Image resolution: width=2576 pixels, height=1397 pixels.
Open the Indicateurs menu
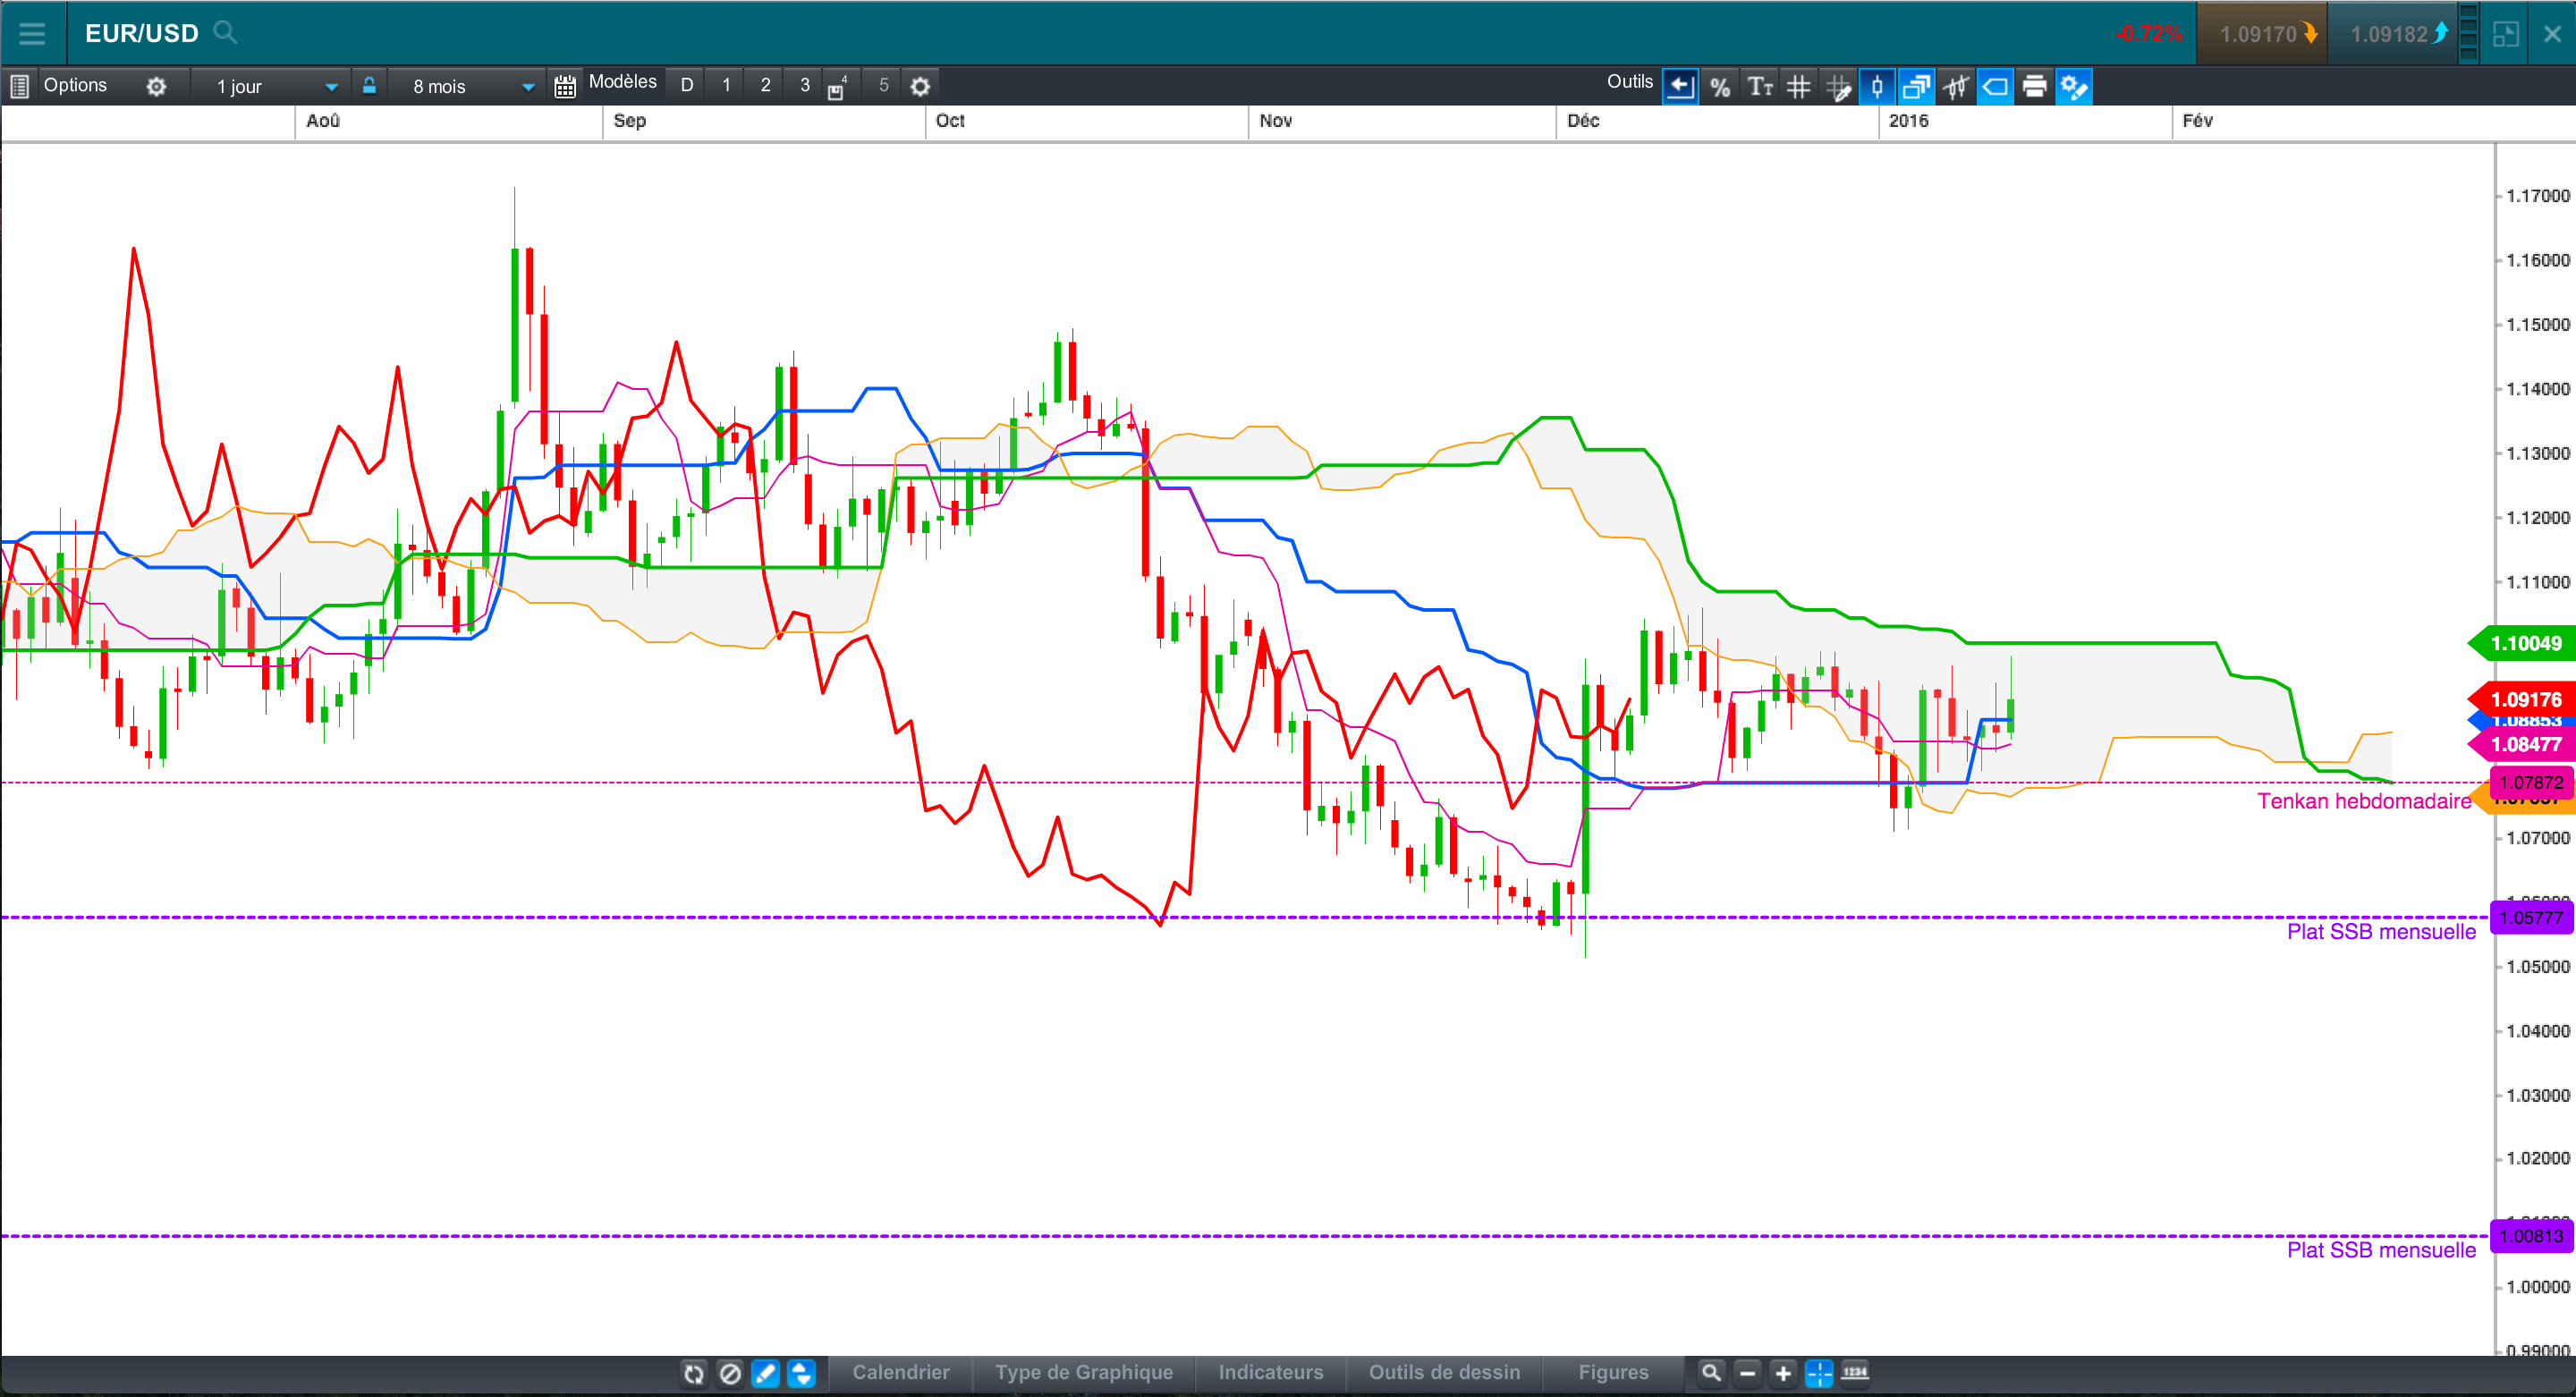[1270, 1373]
